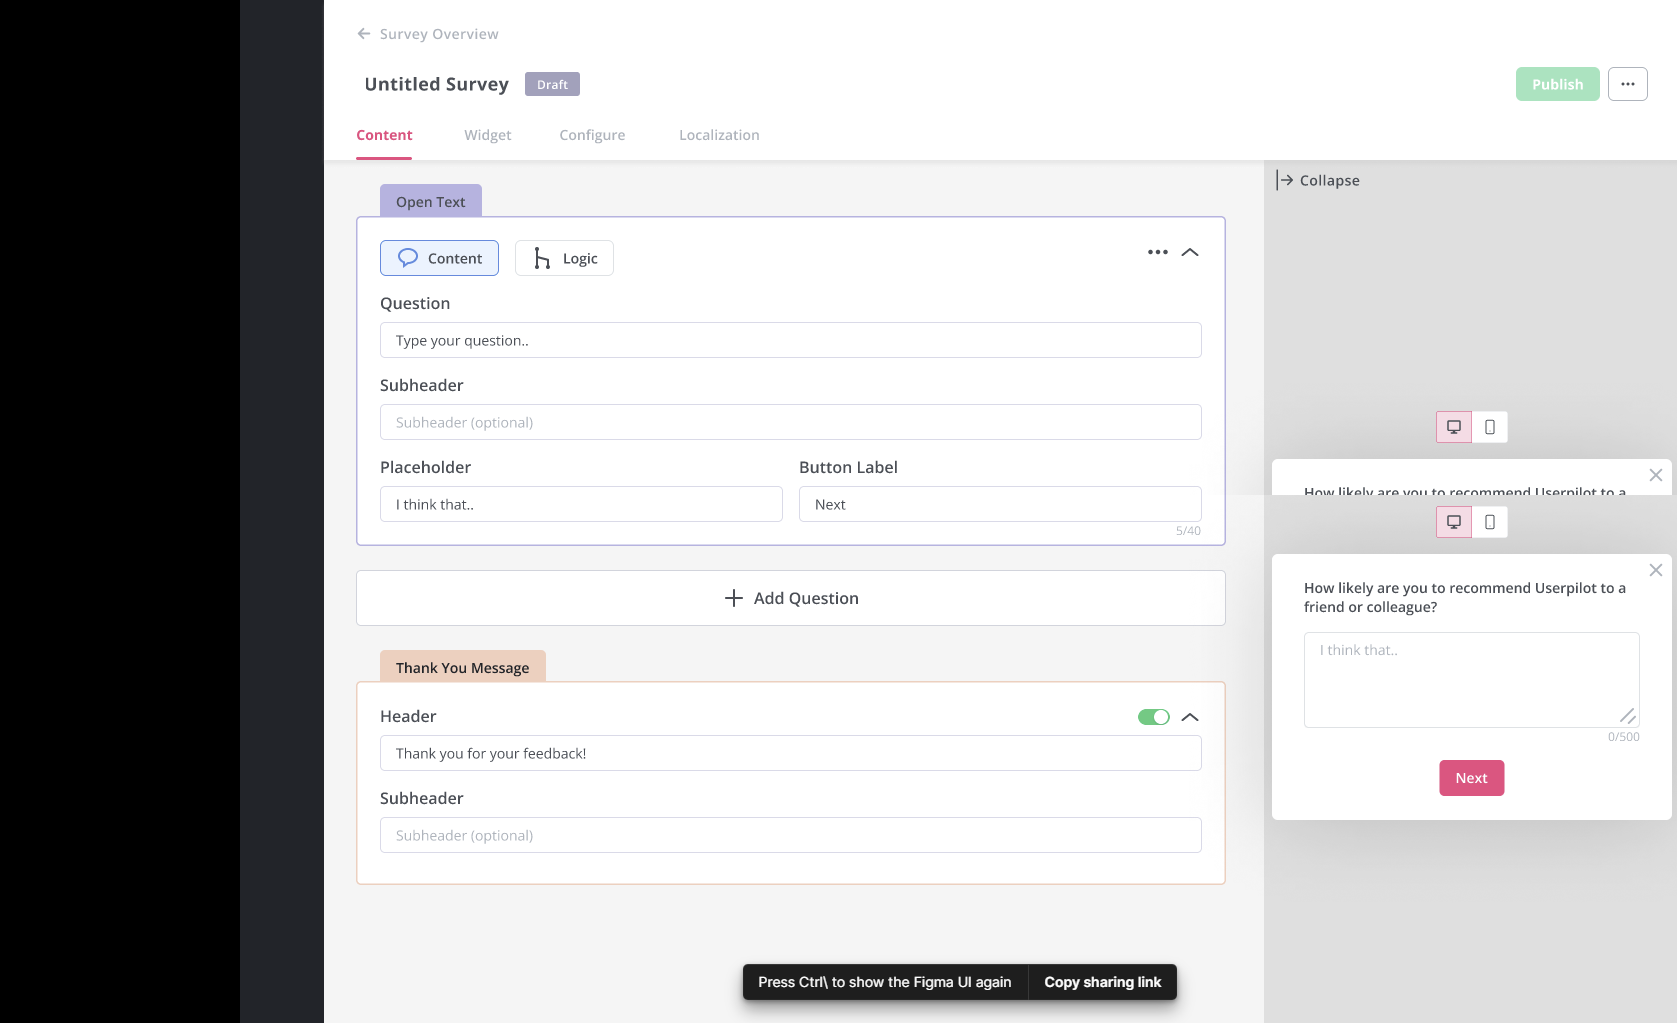The image size is (1677, 1023).
Task: Close the lower survey preview widget
Action: pos(1655,570)
